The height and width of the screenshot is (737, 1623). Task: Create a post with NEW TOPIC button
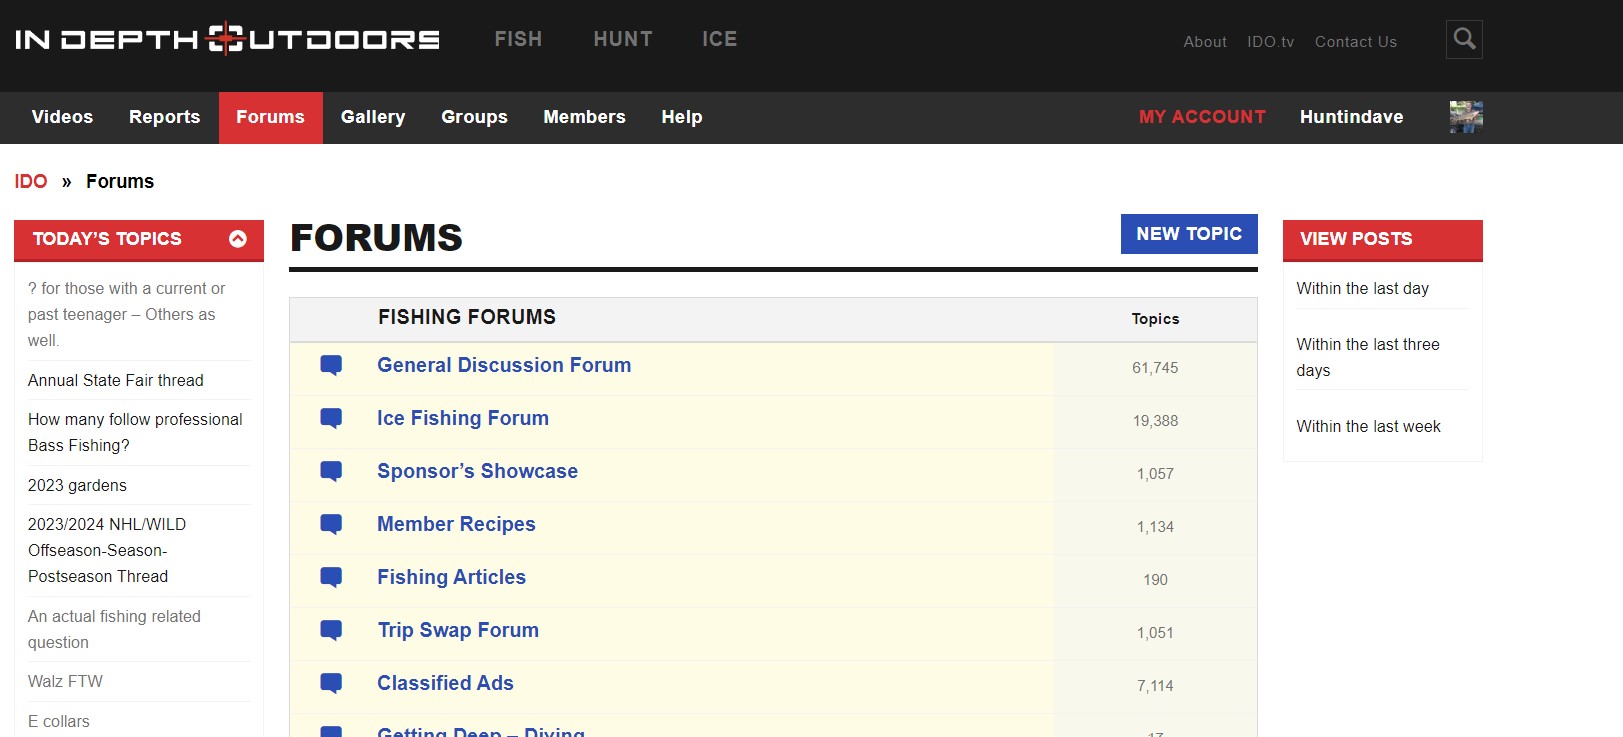tap(1189, 234)
